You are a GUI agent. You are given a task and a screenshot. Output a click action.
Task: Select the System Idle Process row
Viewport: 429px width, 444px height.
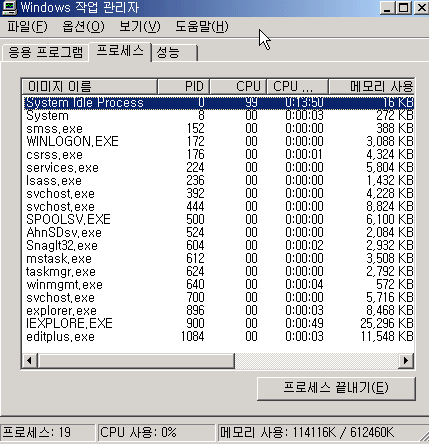point(218,103)
